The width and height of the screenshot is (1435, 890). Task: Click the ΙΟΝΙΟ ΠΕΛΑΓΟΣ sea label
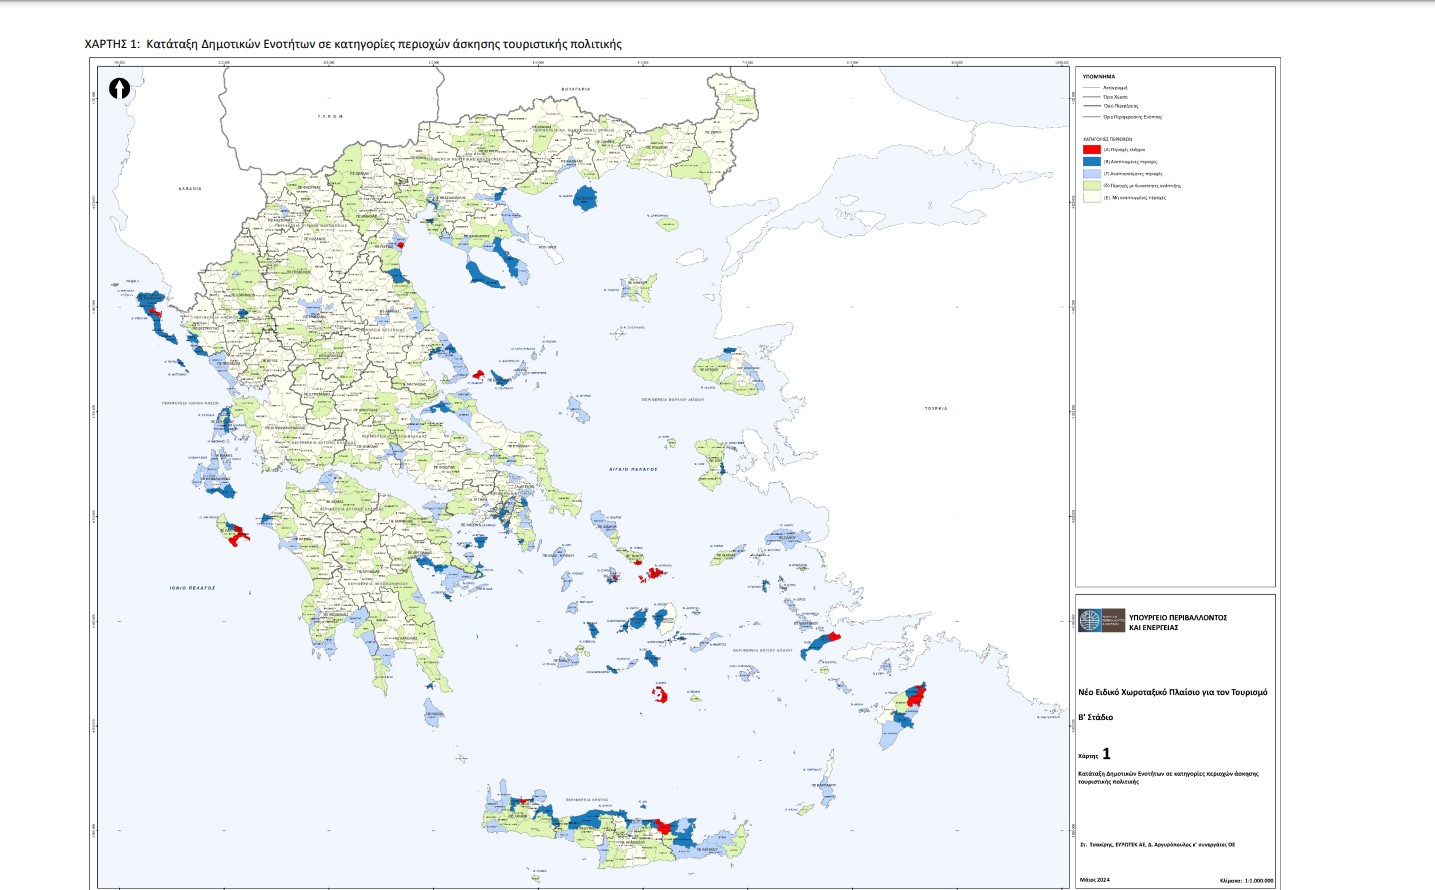pyautogui.click(x=192, y=588)
